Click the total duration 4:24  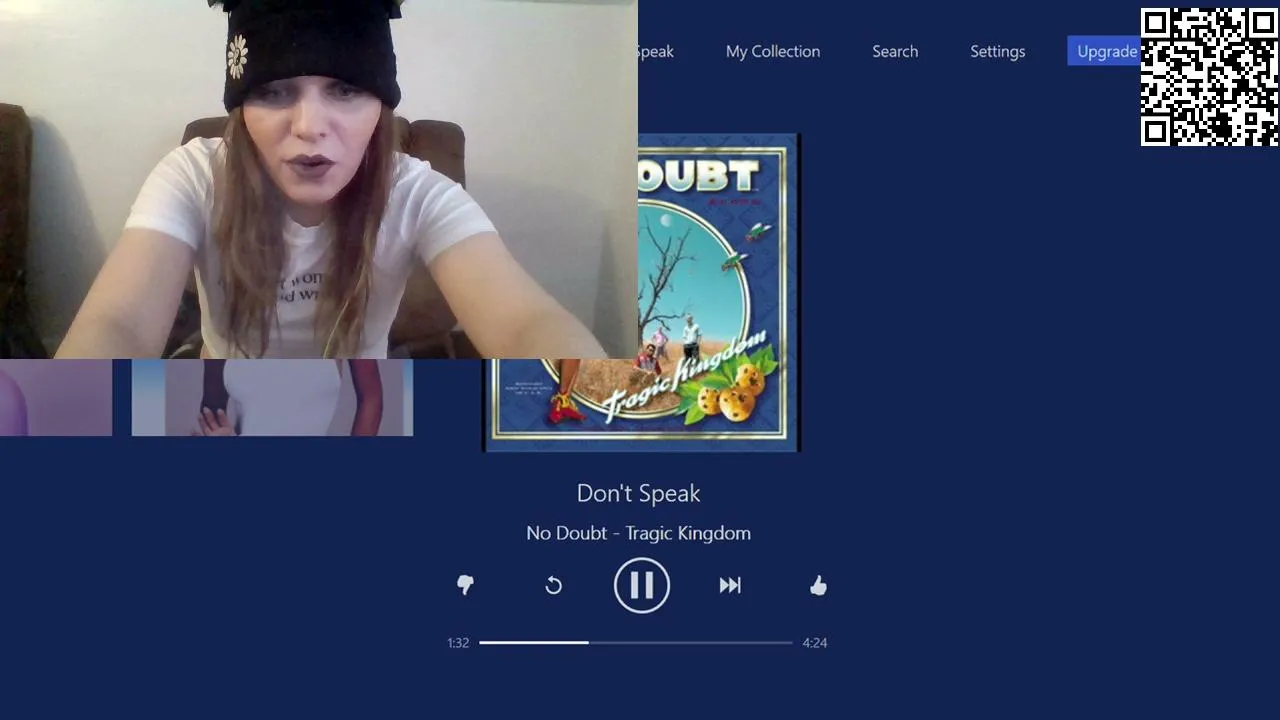(815, 643)
